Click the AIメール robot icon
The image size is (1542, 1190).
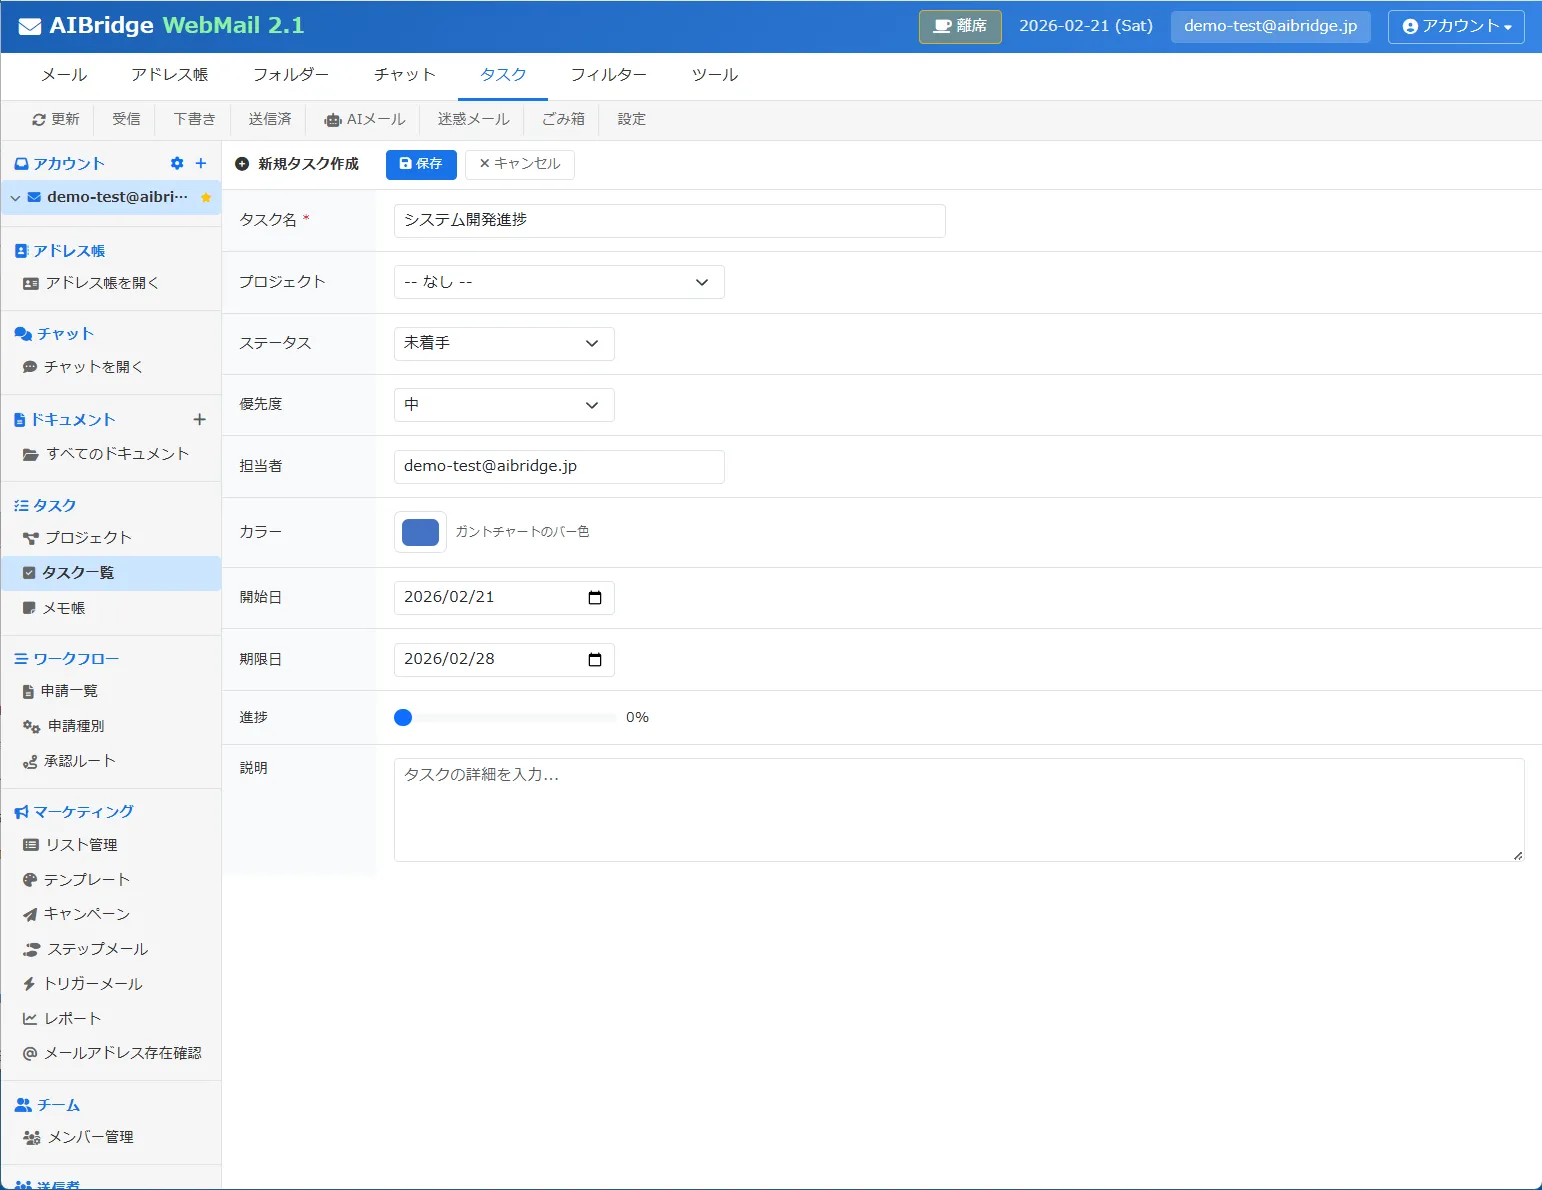coord(333,120)
